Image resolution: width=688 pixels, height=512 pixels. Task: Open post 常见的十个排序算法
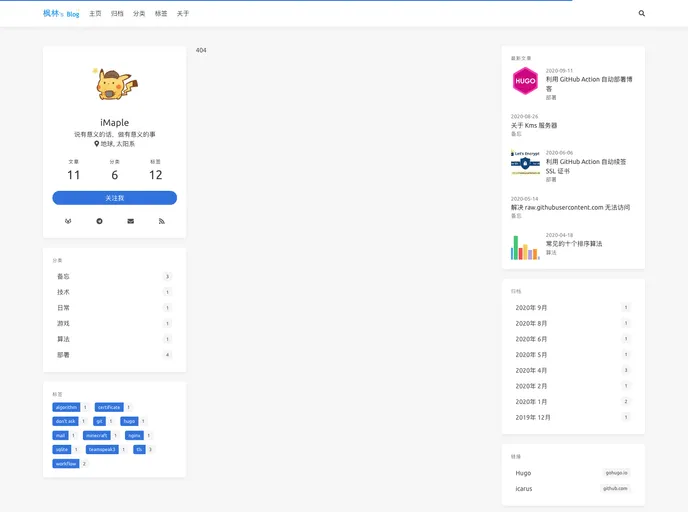tap(574, 244)
